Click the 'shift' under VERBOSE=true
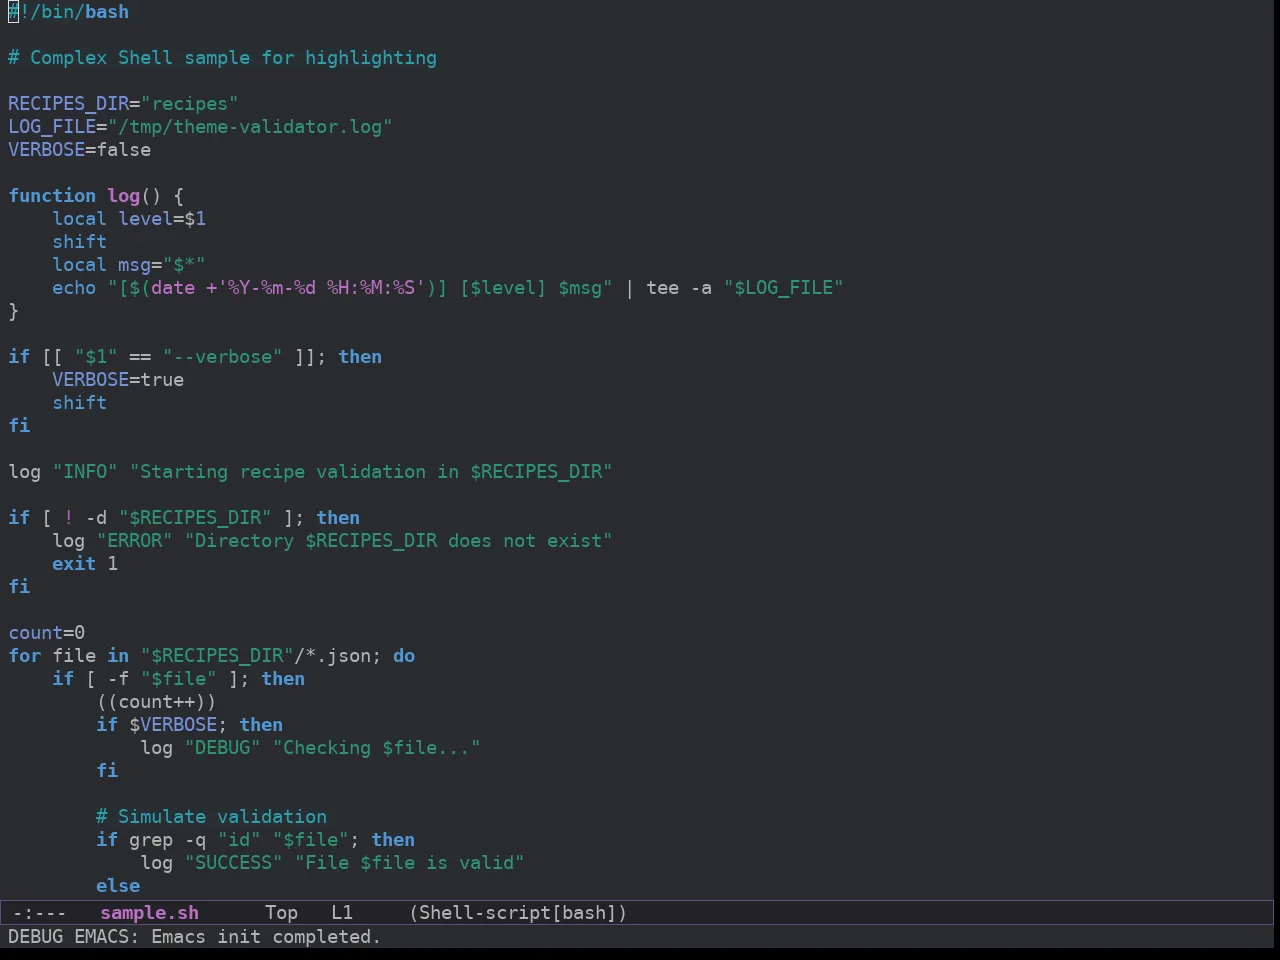 79,403
